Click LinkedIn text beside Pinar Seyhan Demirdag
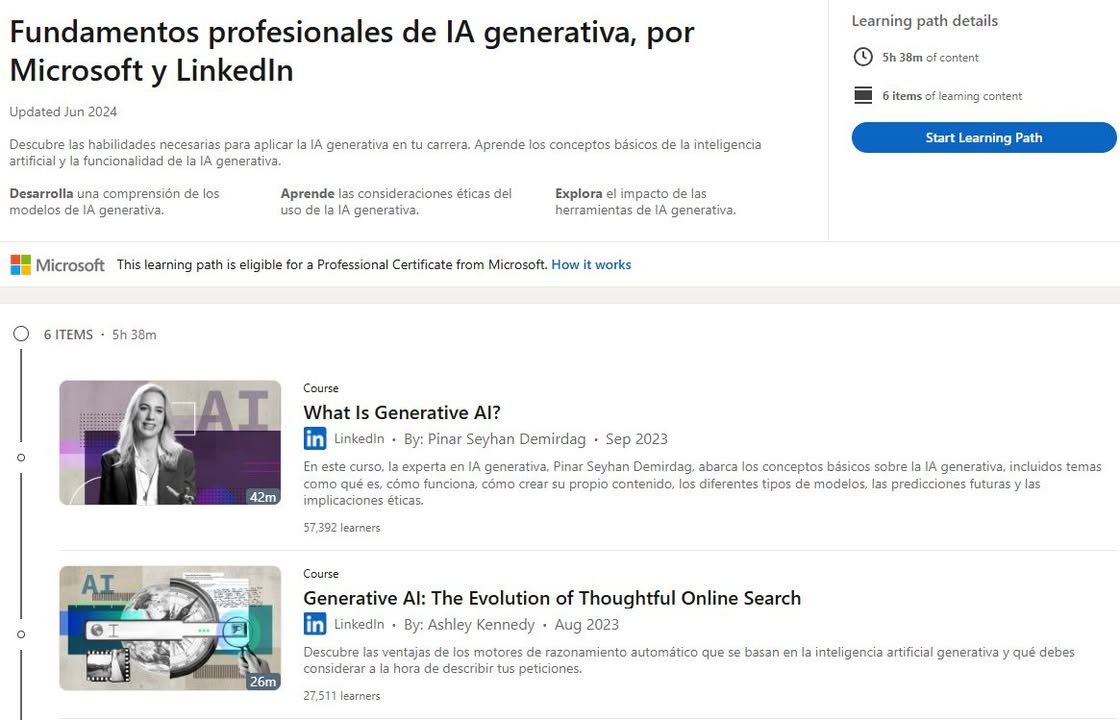This screenshot has width=1120, height=720. (359, 439)
